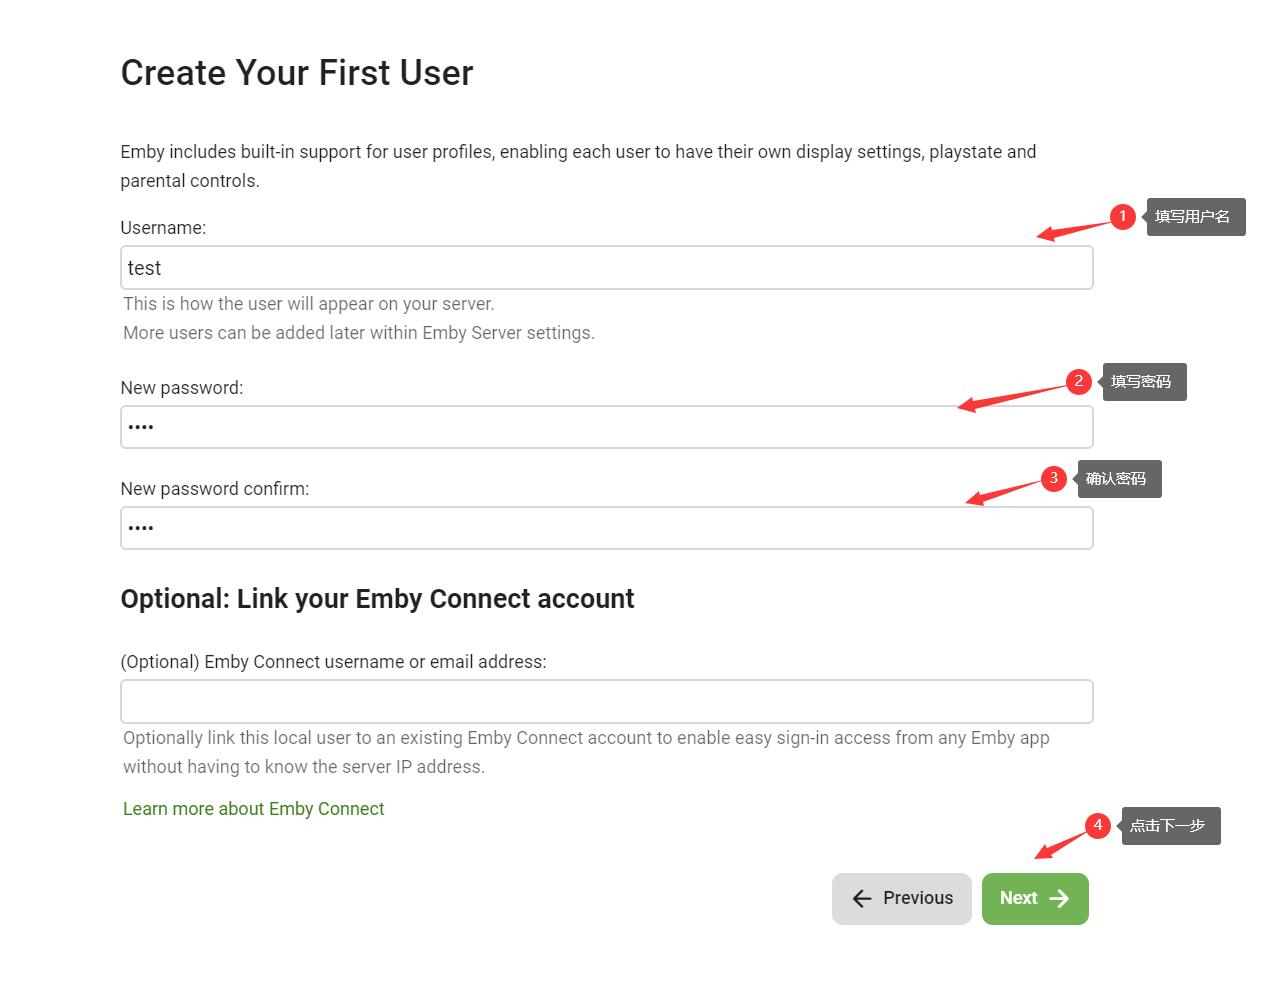The height and width of the screenshot is (983, 1287).
Task: Click the Username label text
Action: click(x=163, y=228)
